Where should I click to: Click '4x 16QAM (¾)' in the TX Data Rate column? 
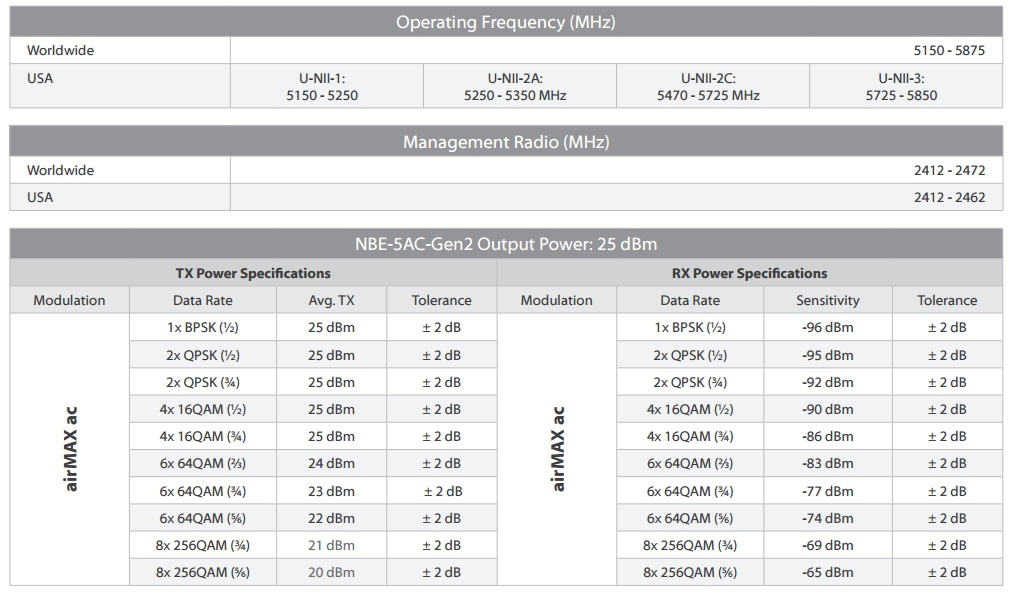[x=203, y=437]
